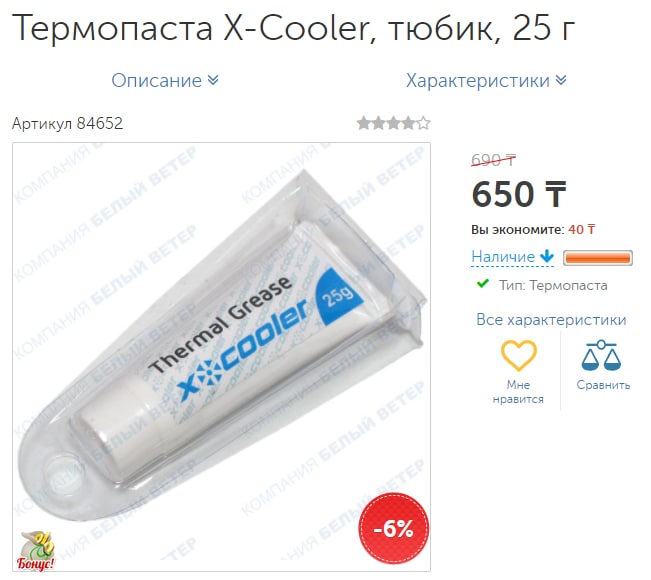The image size is (651, 580).
Task: Click the Сравнить label
Action: [x=603, y=385]
